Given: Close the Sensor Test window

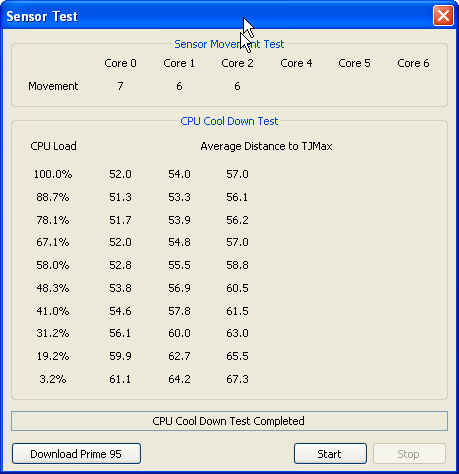Looking at the screenshot, I should pos(443,16).
